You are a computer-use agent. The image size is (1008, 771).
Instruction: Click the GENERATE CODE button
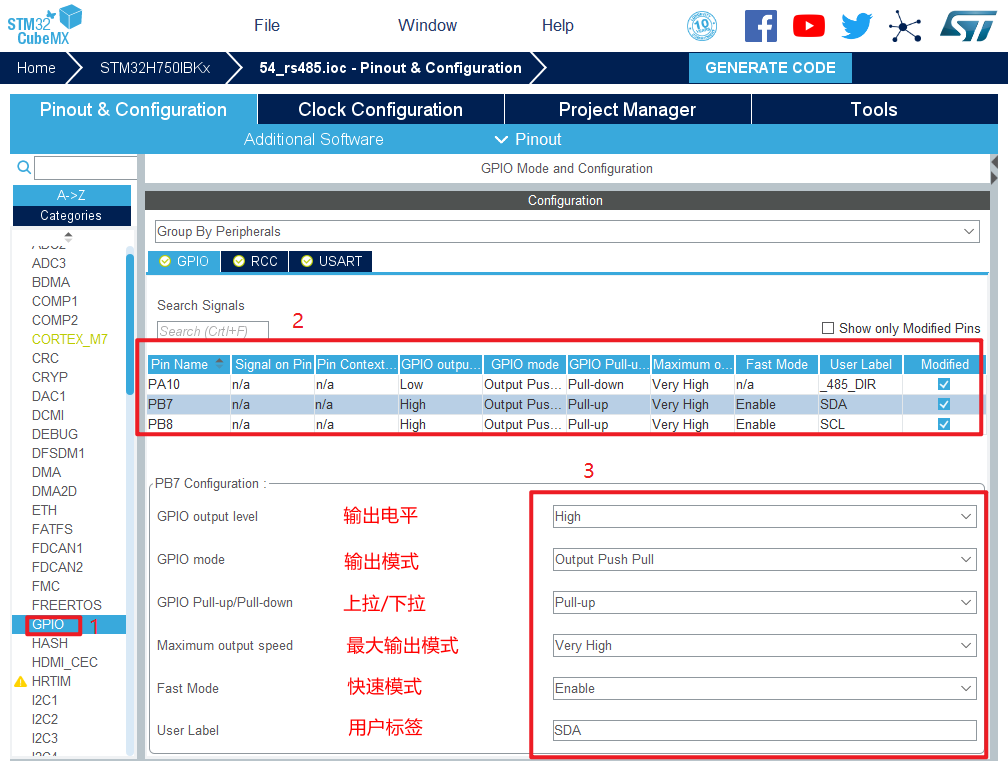click(x=770, y=68)
